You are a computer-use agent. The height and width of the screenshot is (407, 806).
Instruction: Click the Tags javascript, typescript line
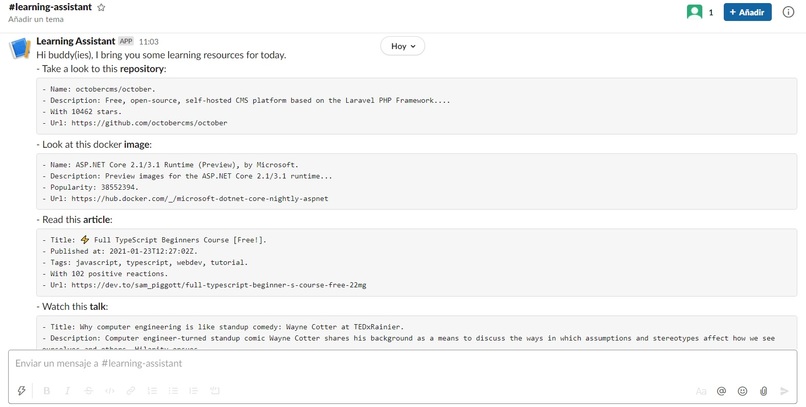click(145, 262)
